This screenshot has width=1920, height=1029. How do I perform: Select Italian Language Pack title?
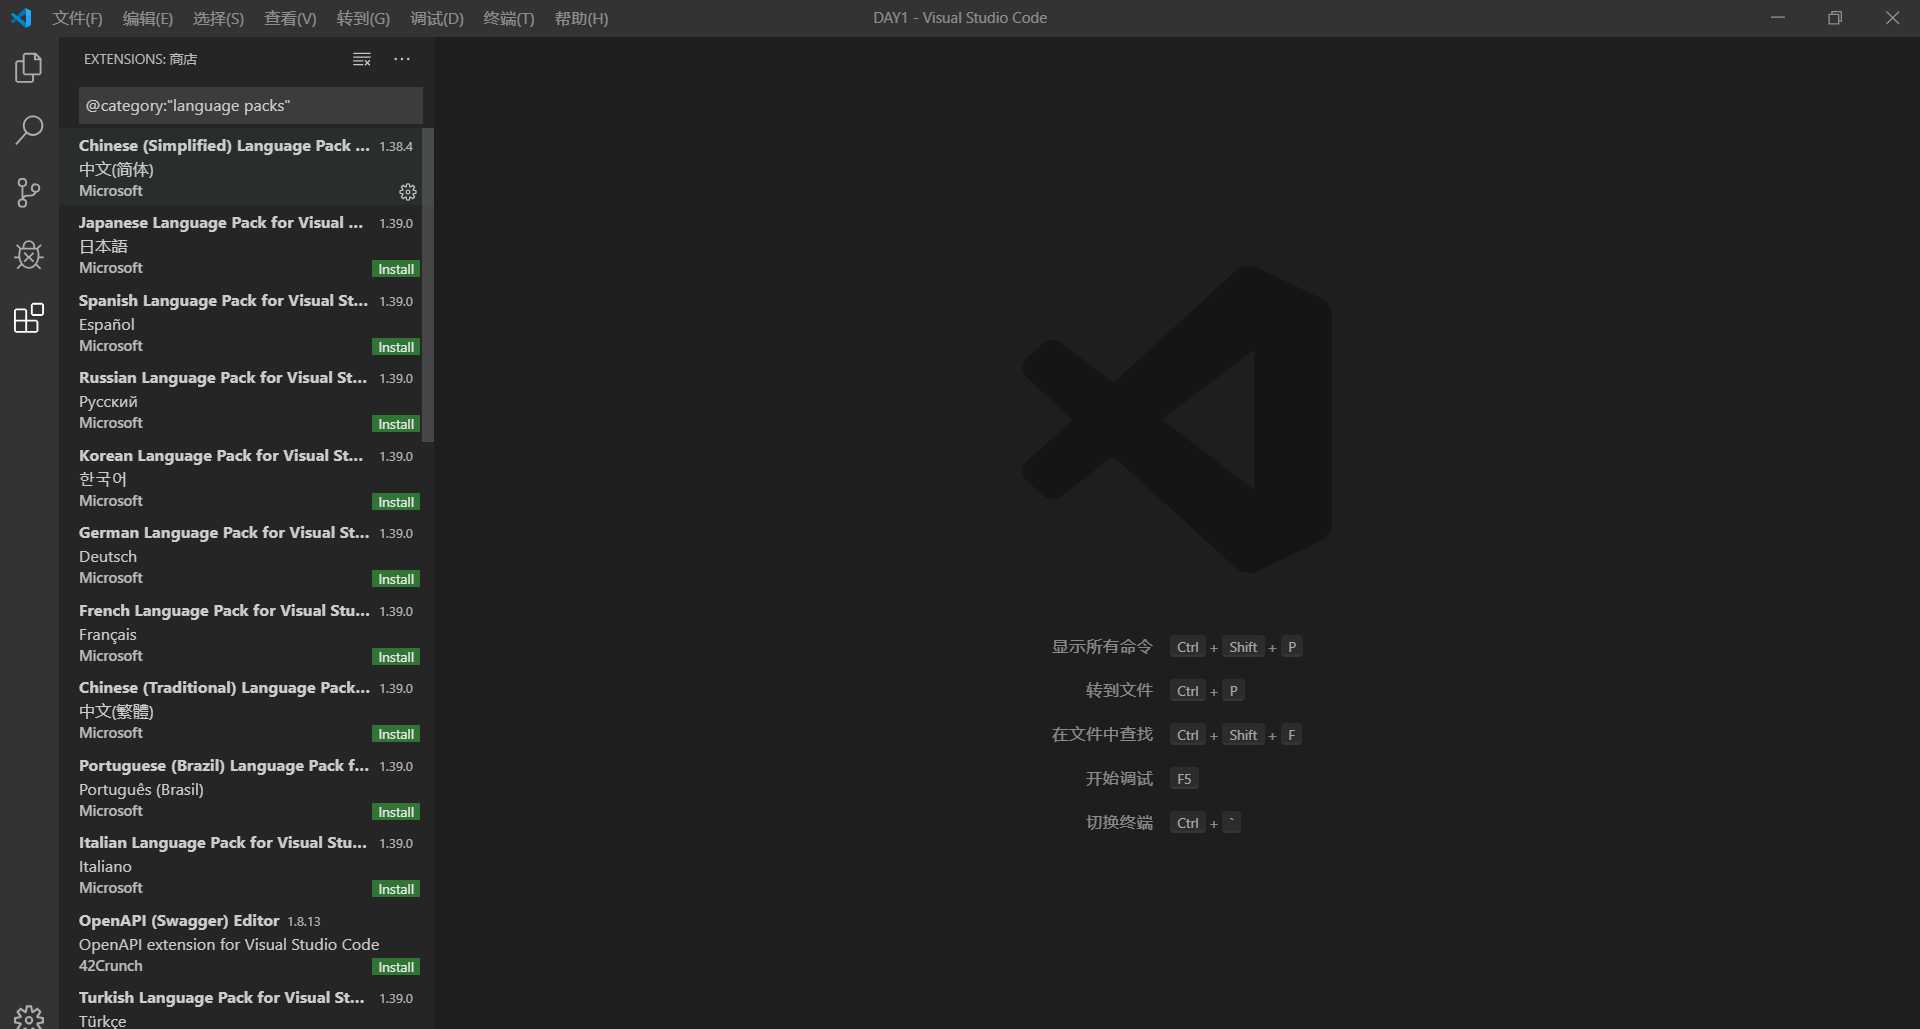[x=223, y=842]
